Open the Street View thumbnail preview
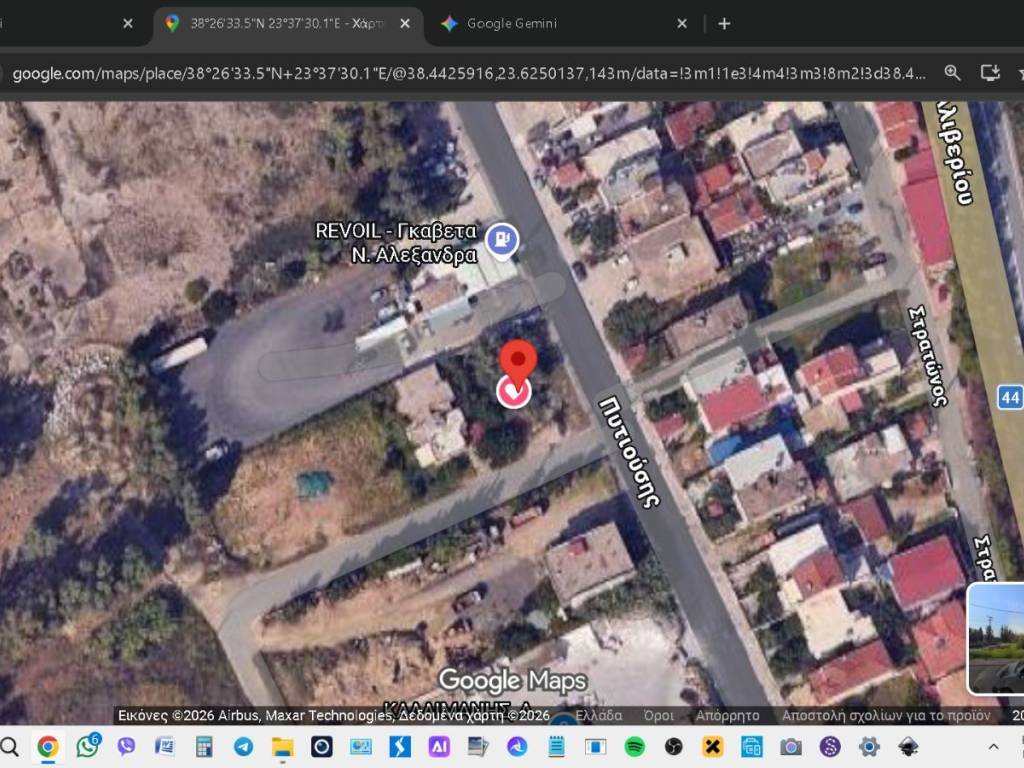This screenshot has width=1024, height=768. pos(996,638)
